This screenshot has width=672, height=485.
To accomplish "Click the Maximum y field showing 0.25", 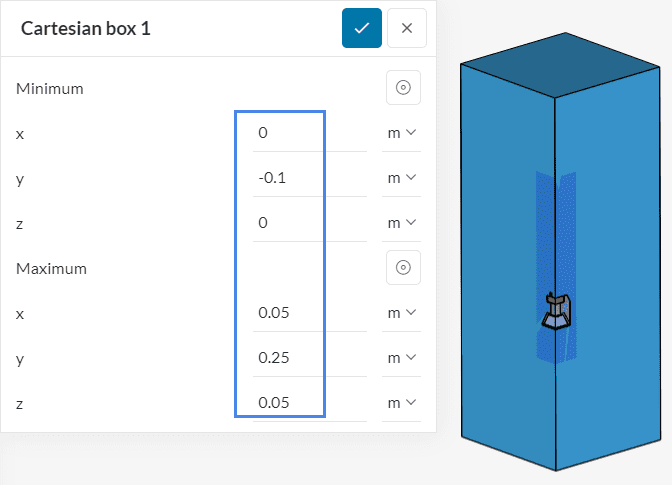I will [308, 358].
